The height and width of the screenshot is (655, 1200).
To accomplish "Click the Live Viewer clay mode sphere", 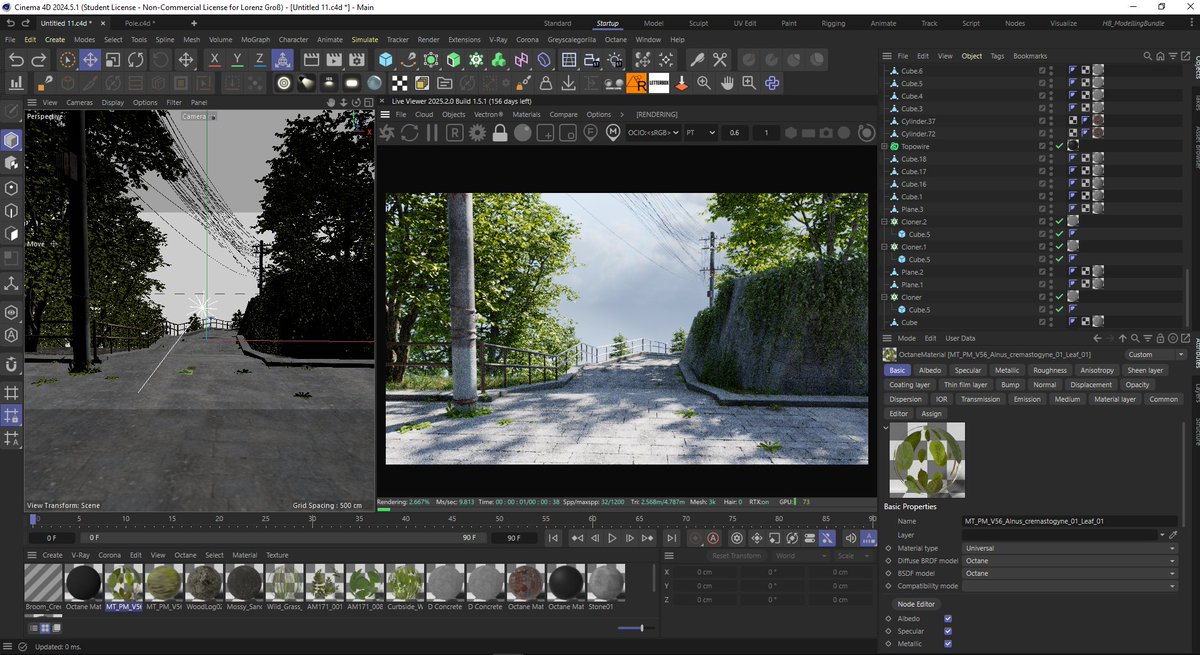I will pos(522,132).
